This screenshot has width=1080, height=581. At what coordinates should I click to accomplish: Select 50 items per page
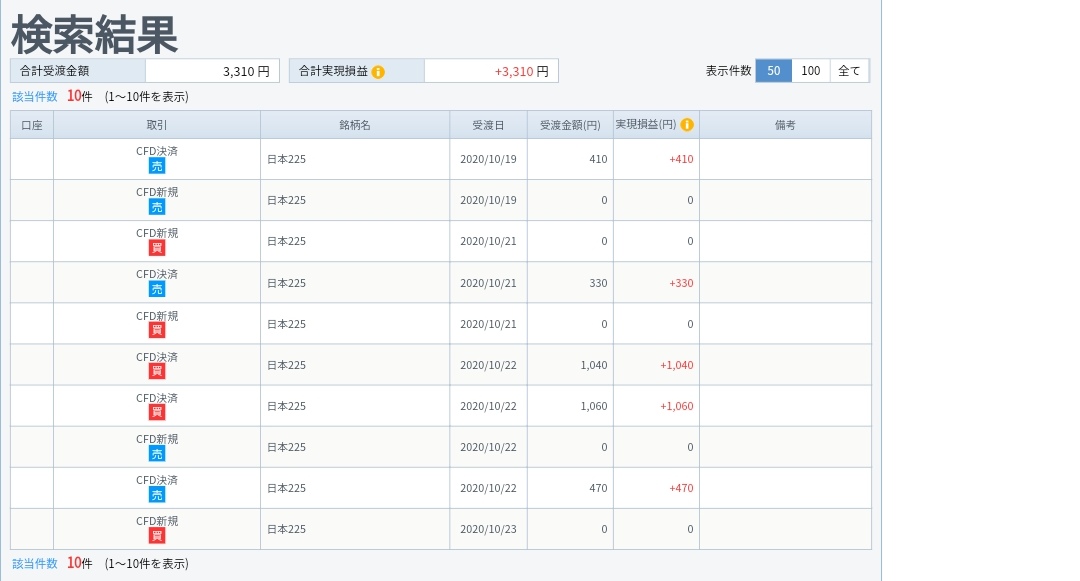(x=774, y=71)
